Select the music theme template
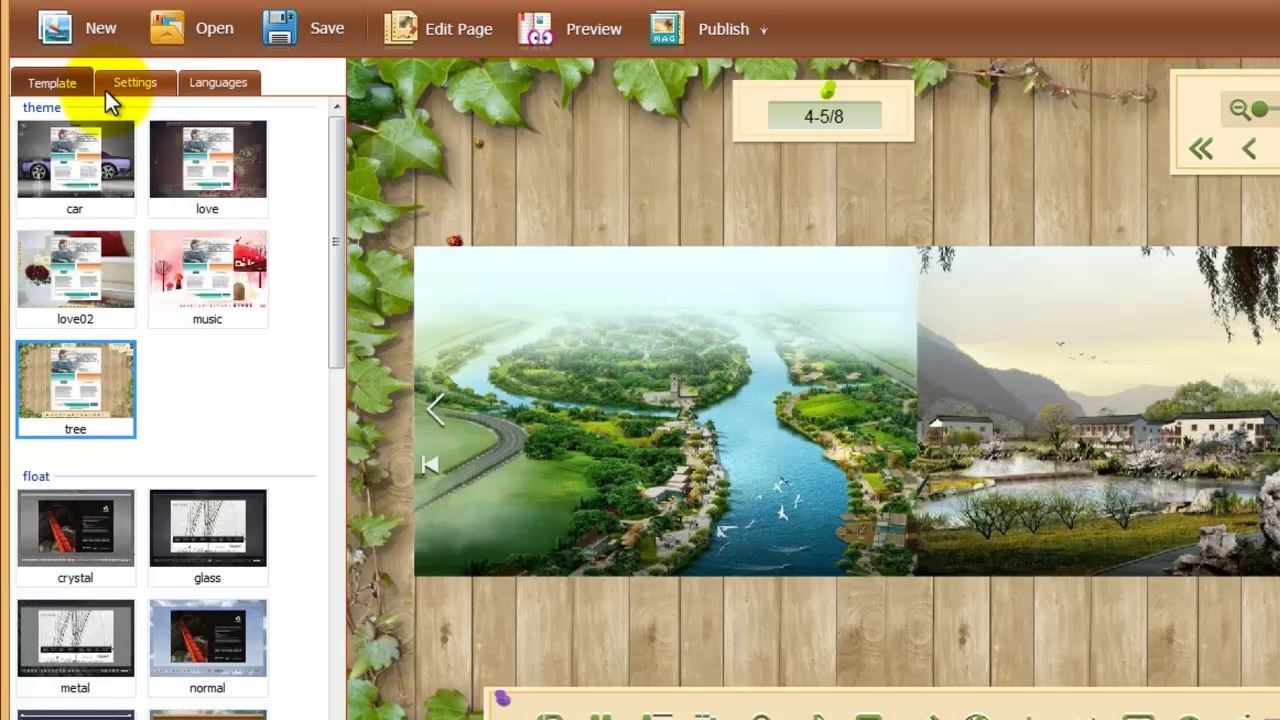 point(208,278)
